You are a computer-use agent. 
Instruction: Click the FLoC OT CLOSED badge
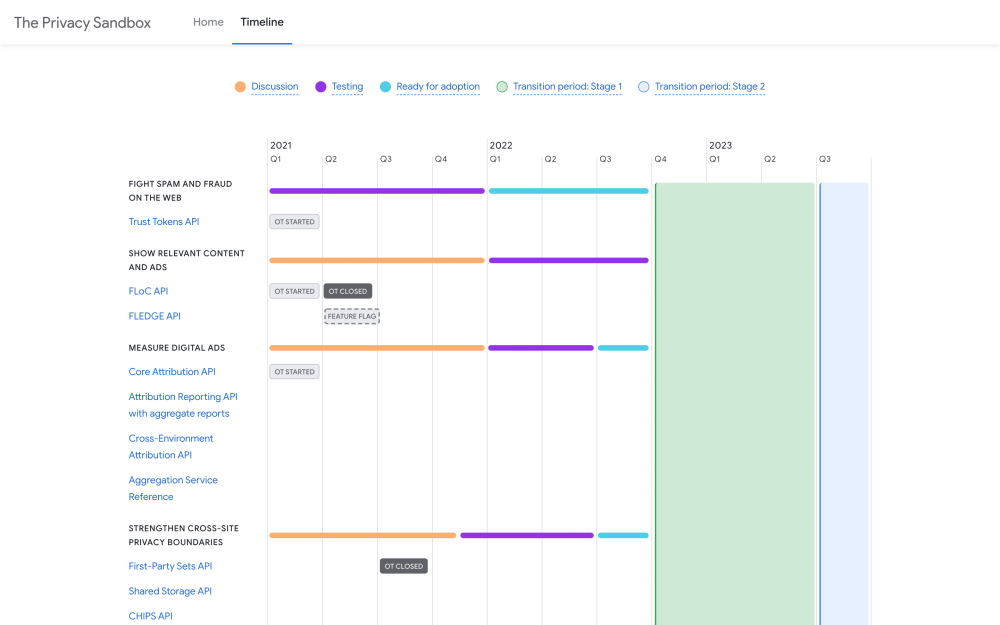tap(348, 291)
